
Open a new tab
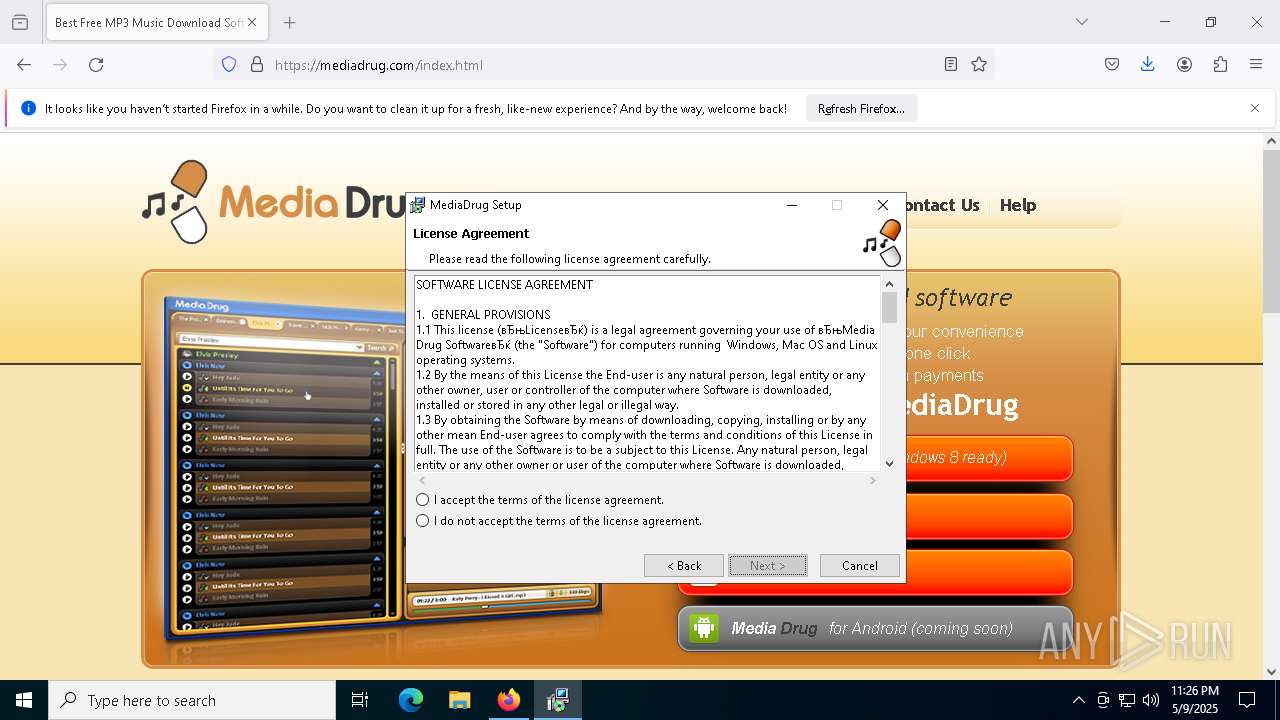tap(290, 22)
